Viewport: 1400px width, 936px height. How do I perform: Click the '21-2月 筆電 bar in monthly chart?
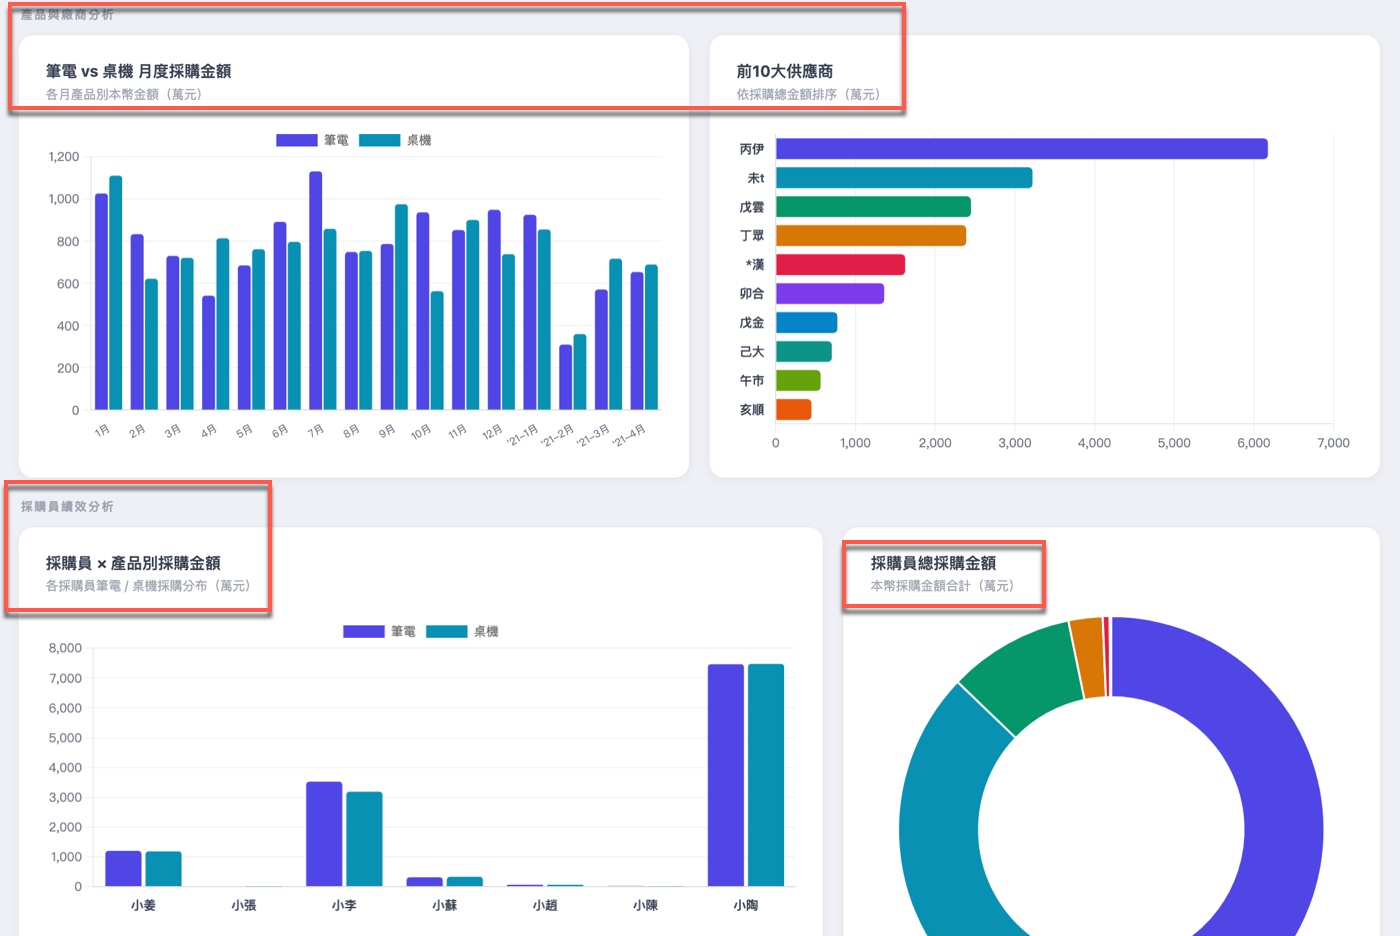click(566, 378)
